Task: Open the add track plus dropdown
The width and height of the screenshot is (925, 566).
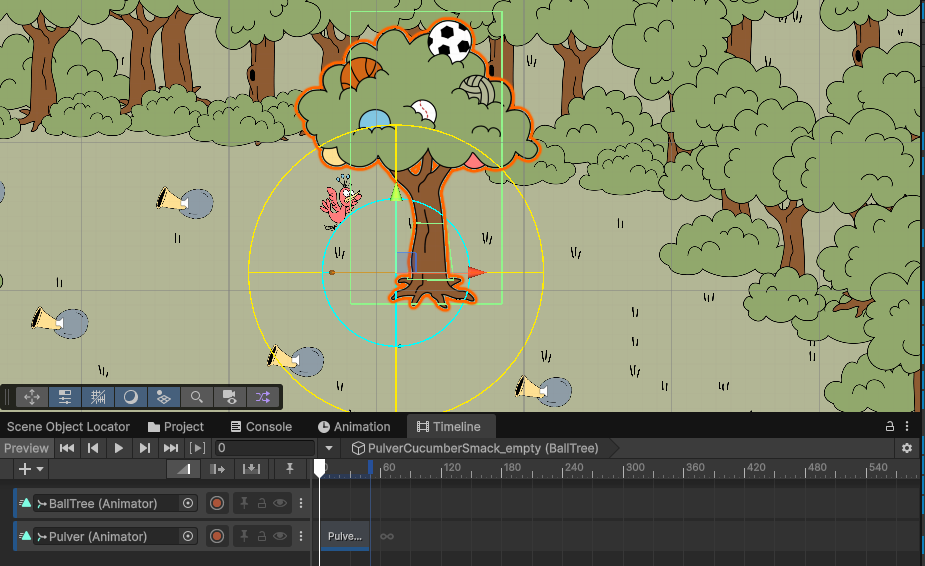Action: pyautogui.click(x=31, y=468)
